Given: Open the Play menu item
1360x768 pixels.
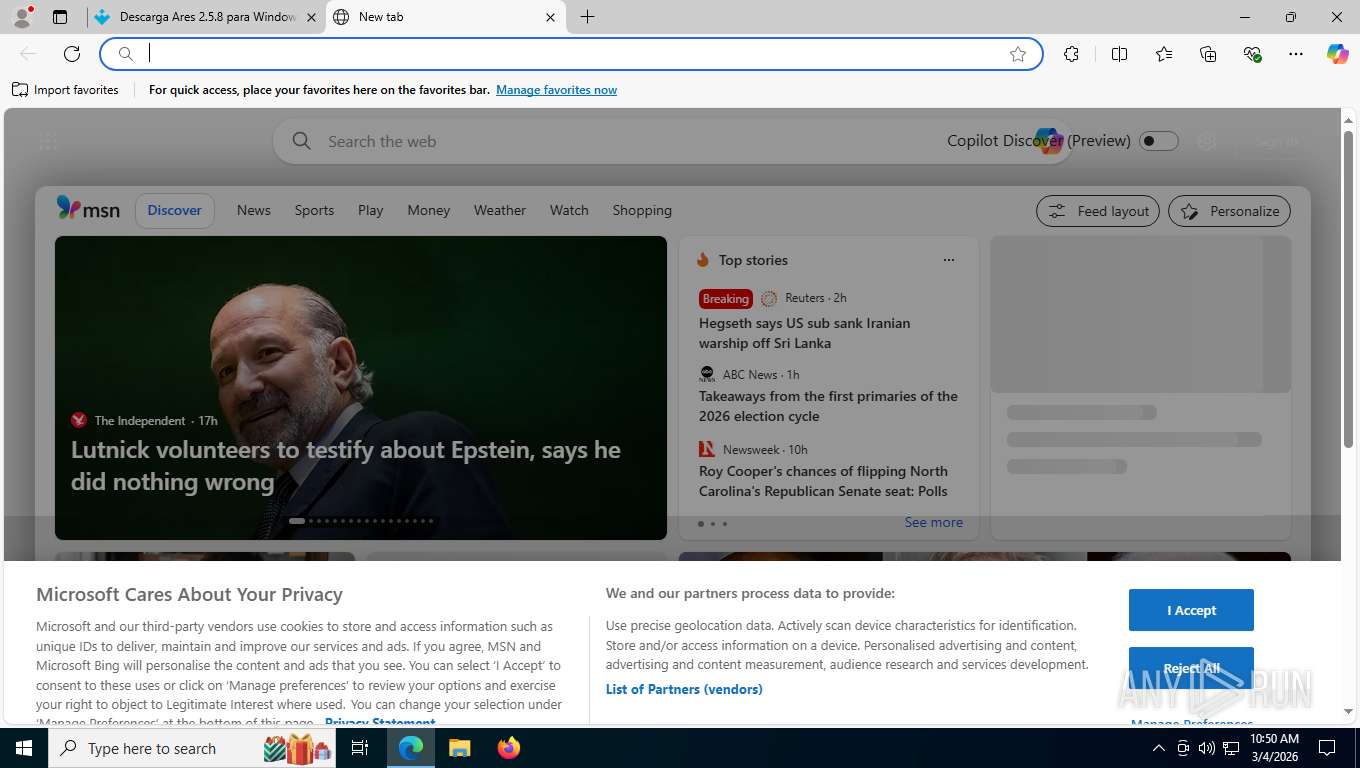Looking at the screenshot, I should coord(371,210).
